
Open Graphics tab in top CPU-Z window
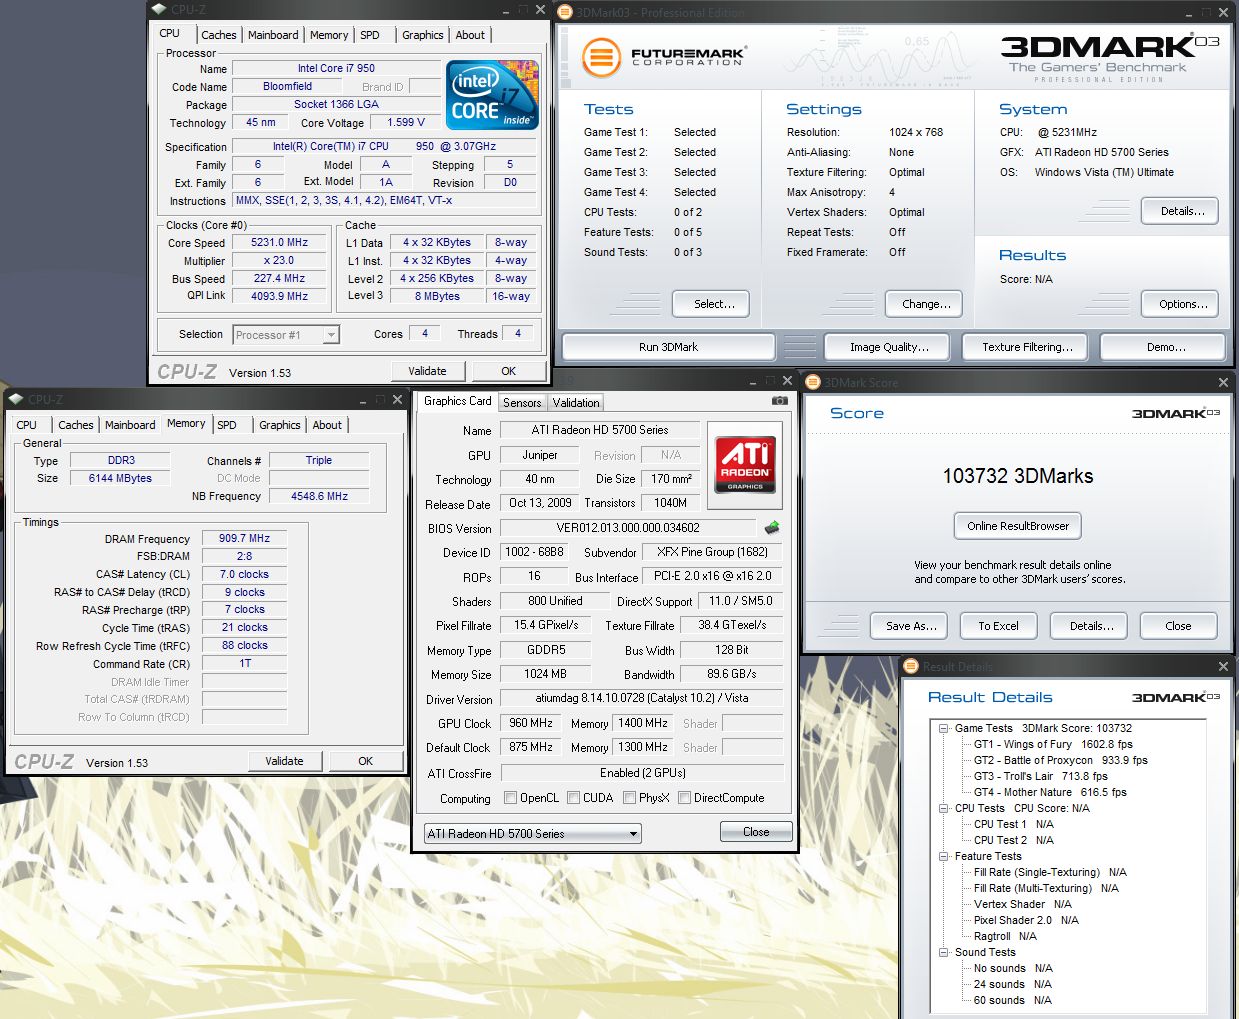click(422, 35)
